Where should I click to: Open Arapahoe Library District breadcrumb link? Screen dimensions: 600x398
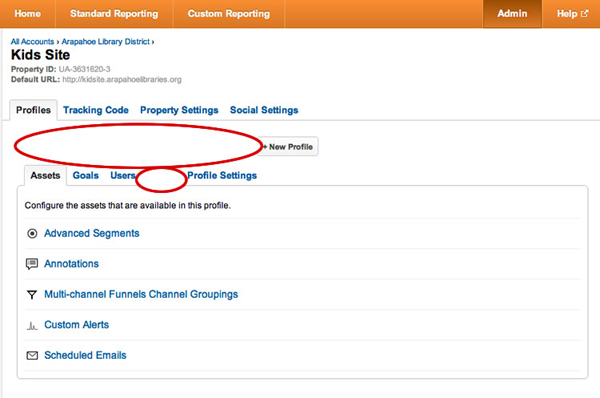click(106, 42)
